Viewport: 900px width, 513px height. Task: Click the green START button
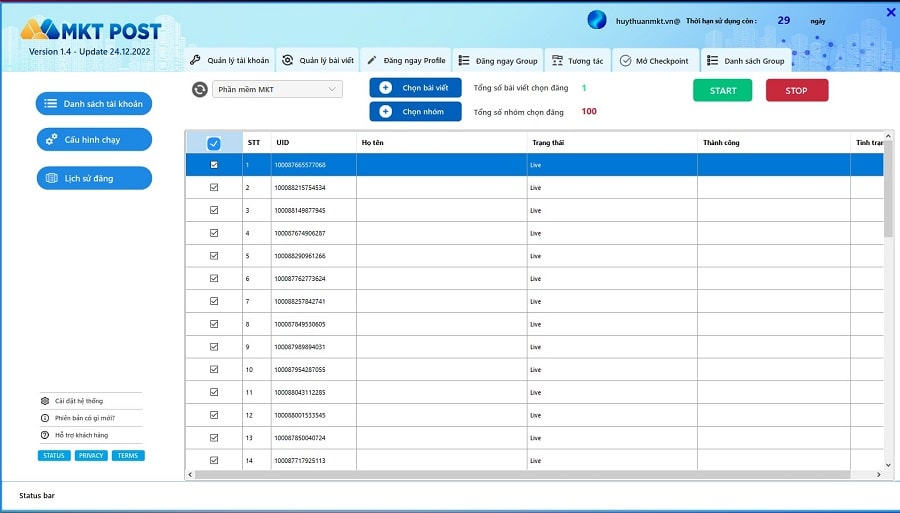tap(722, 90)
